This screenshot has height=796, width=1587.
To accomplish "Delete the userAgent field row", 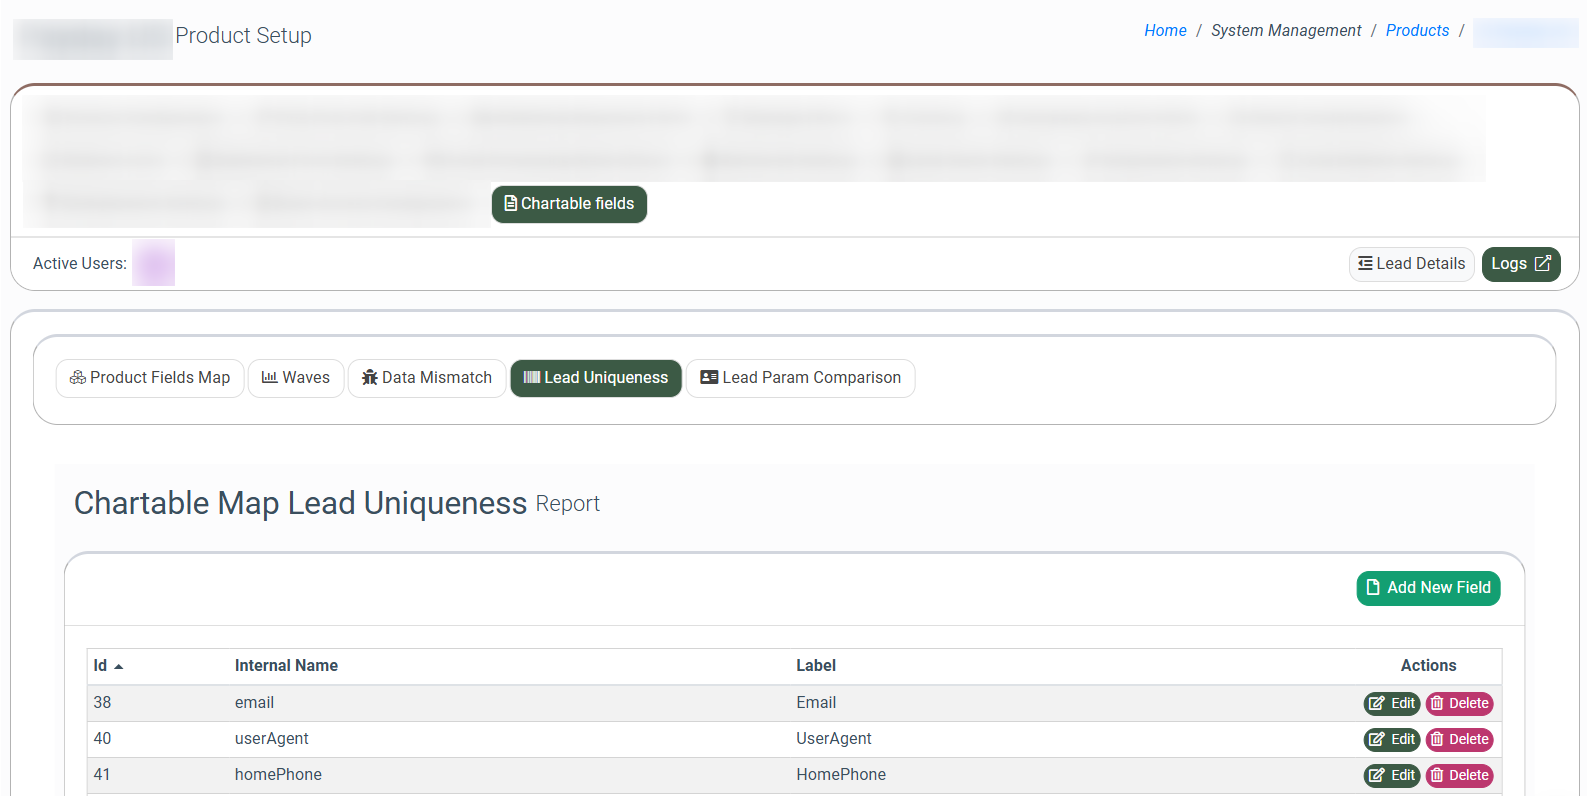I will tap(1459, 740).
